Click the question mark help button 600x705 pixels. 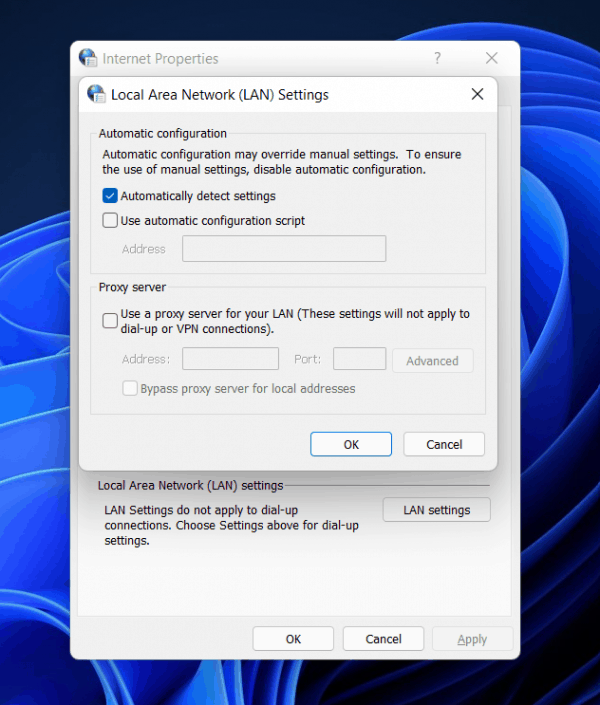[437, 58]
